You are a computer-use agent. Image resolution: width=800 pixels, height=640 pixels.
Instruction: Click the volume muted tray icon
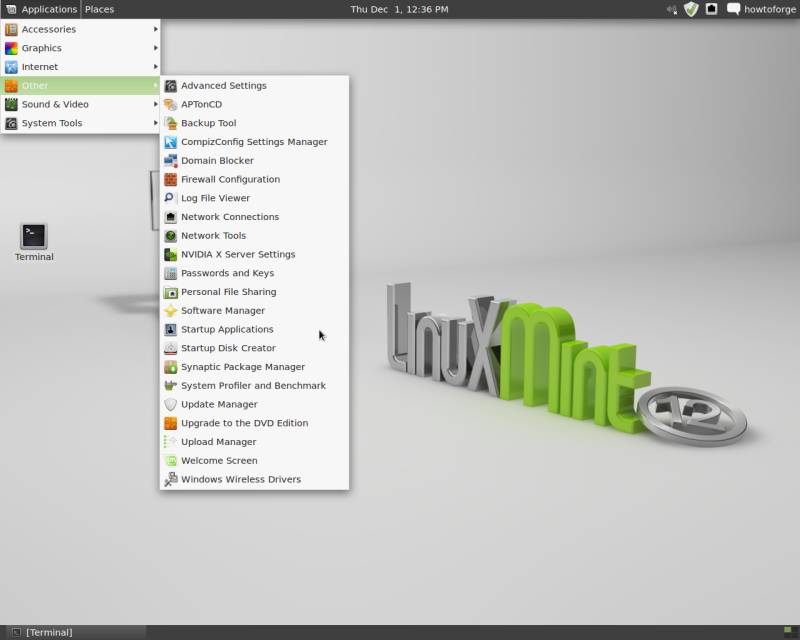[672, 9]
